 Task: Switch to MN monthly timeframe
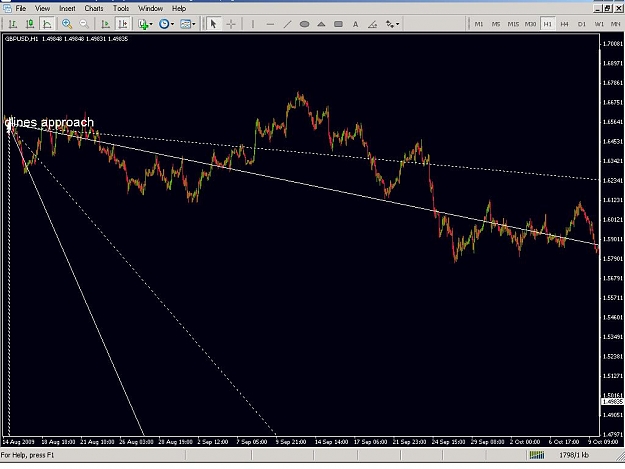pyautogui.click(x=615, y=24)
